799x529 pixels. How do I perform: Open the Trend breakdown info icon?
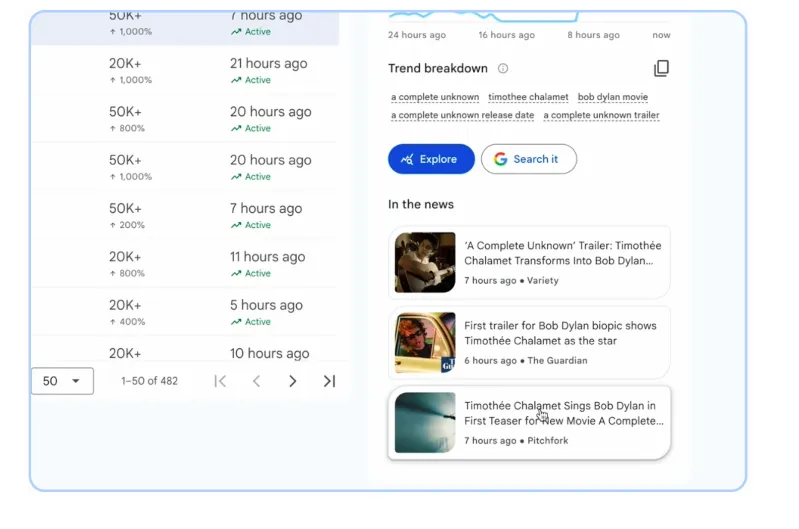(x=503, y=68)
